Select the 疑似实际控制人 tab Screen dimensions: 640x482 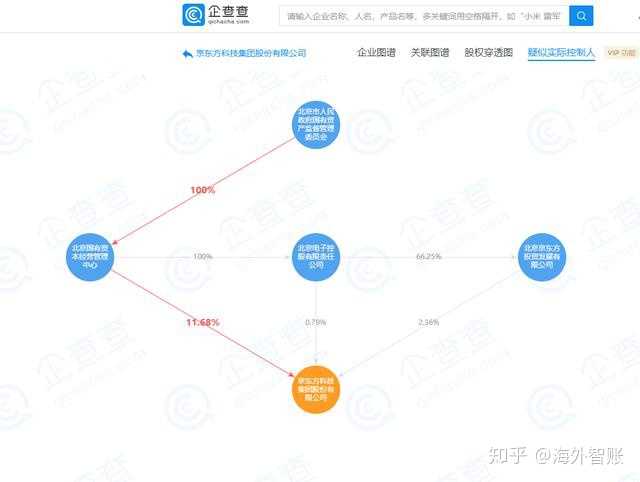click(561, 53)
